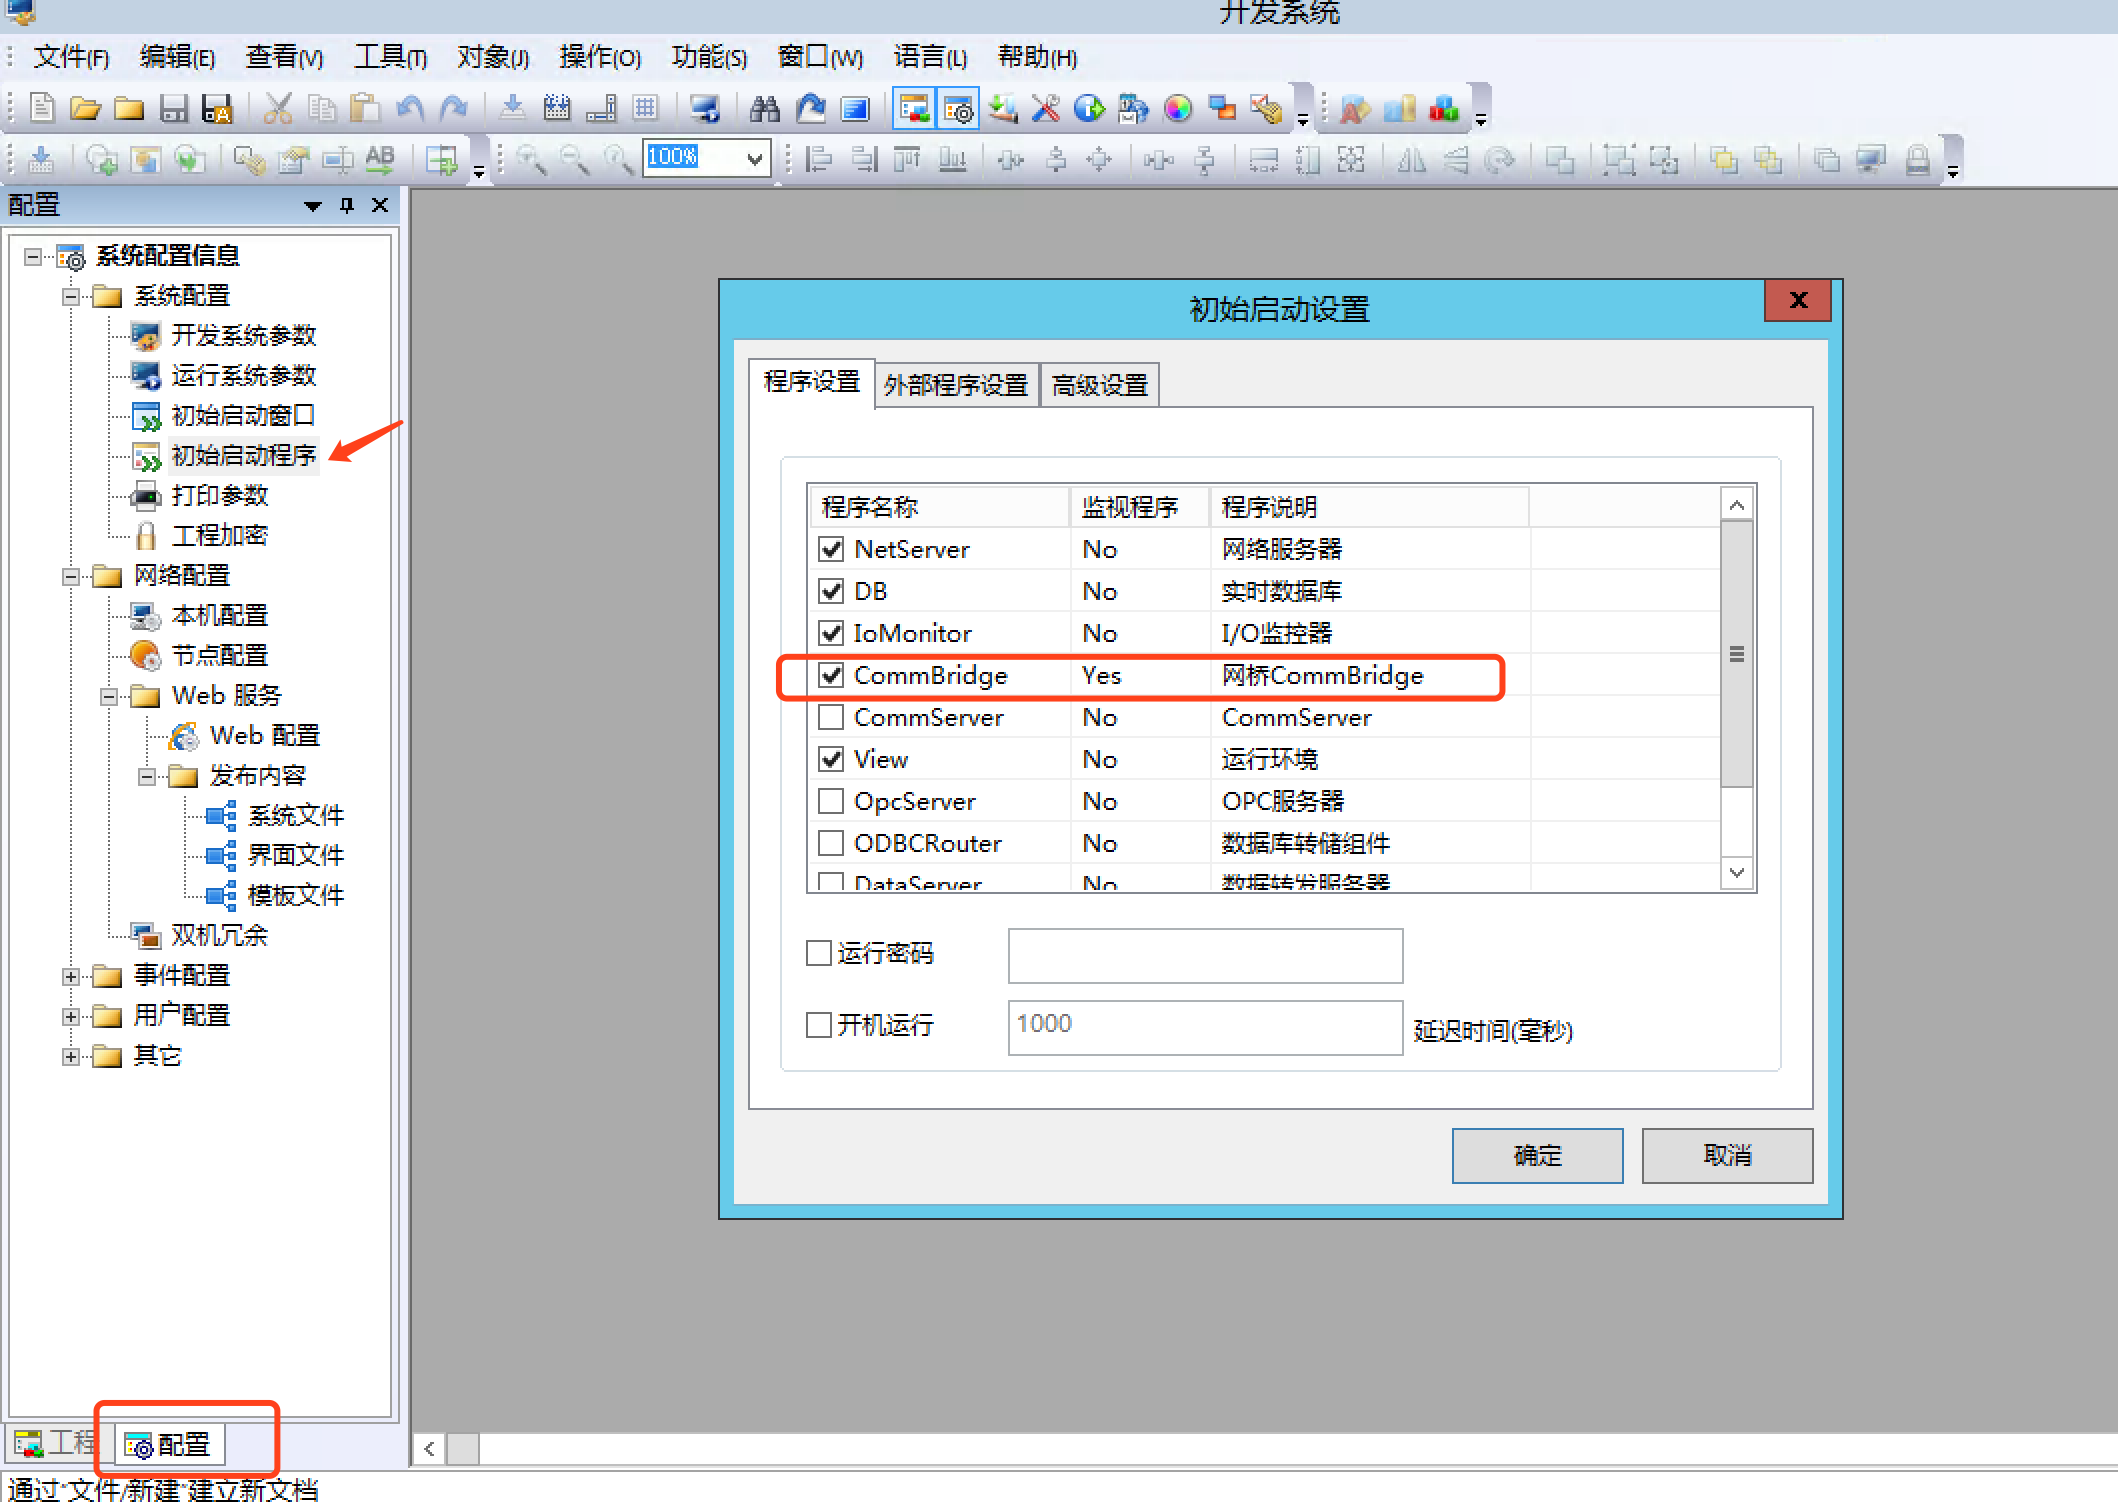Click the configuration view gear-window icon

[958, 108]
